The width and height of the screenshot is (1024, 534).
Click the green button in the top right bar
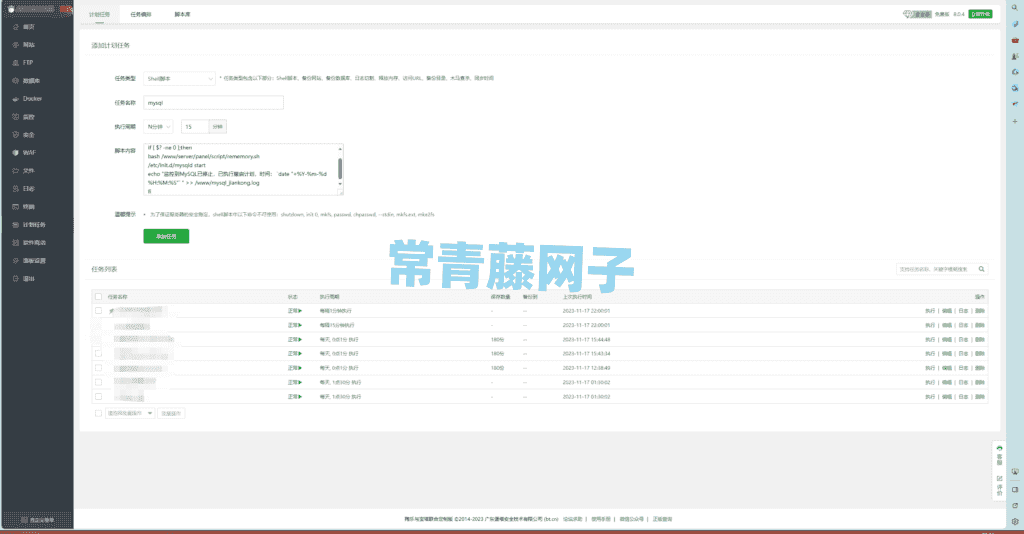point(980,14)
